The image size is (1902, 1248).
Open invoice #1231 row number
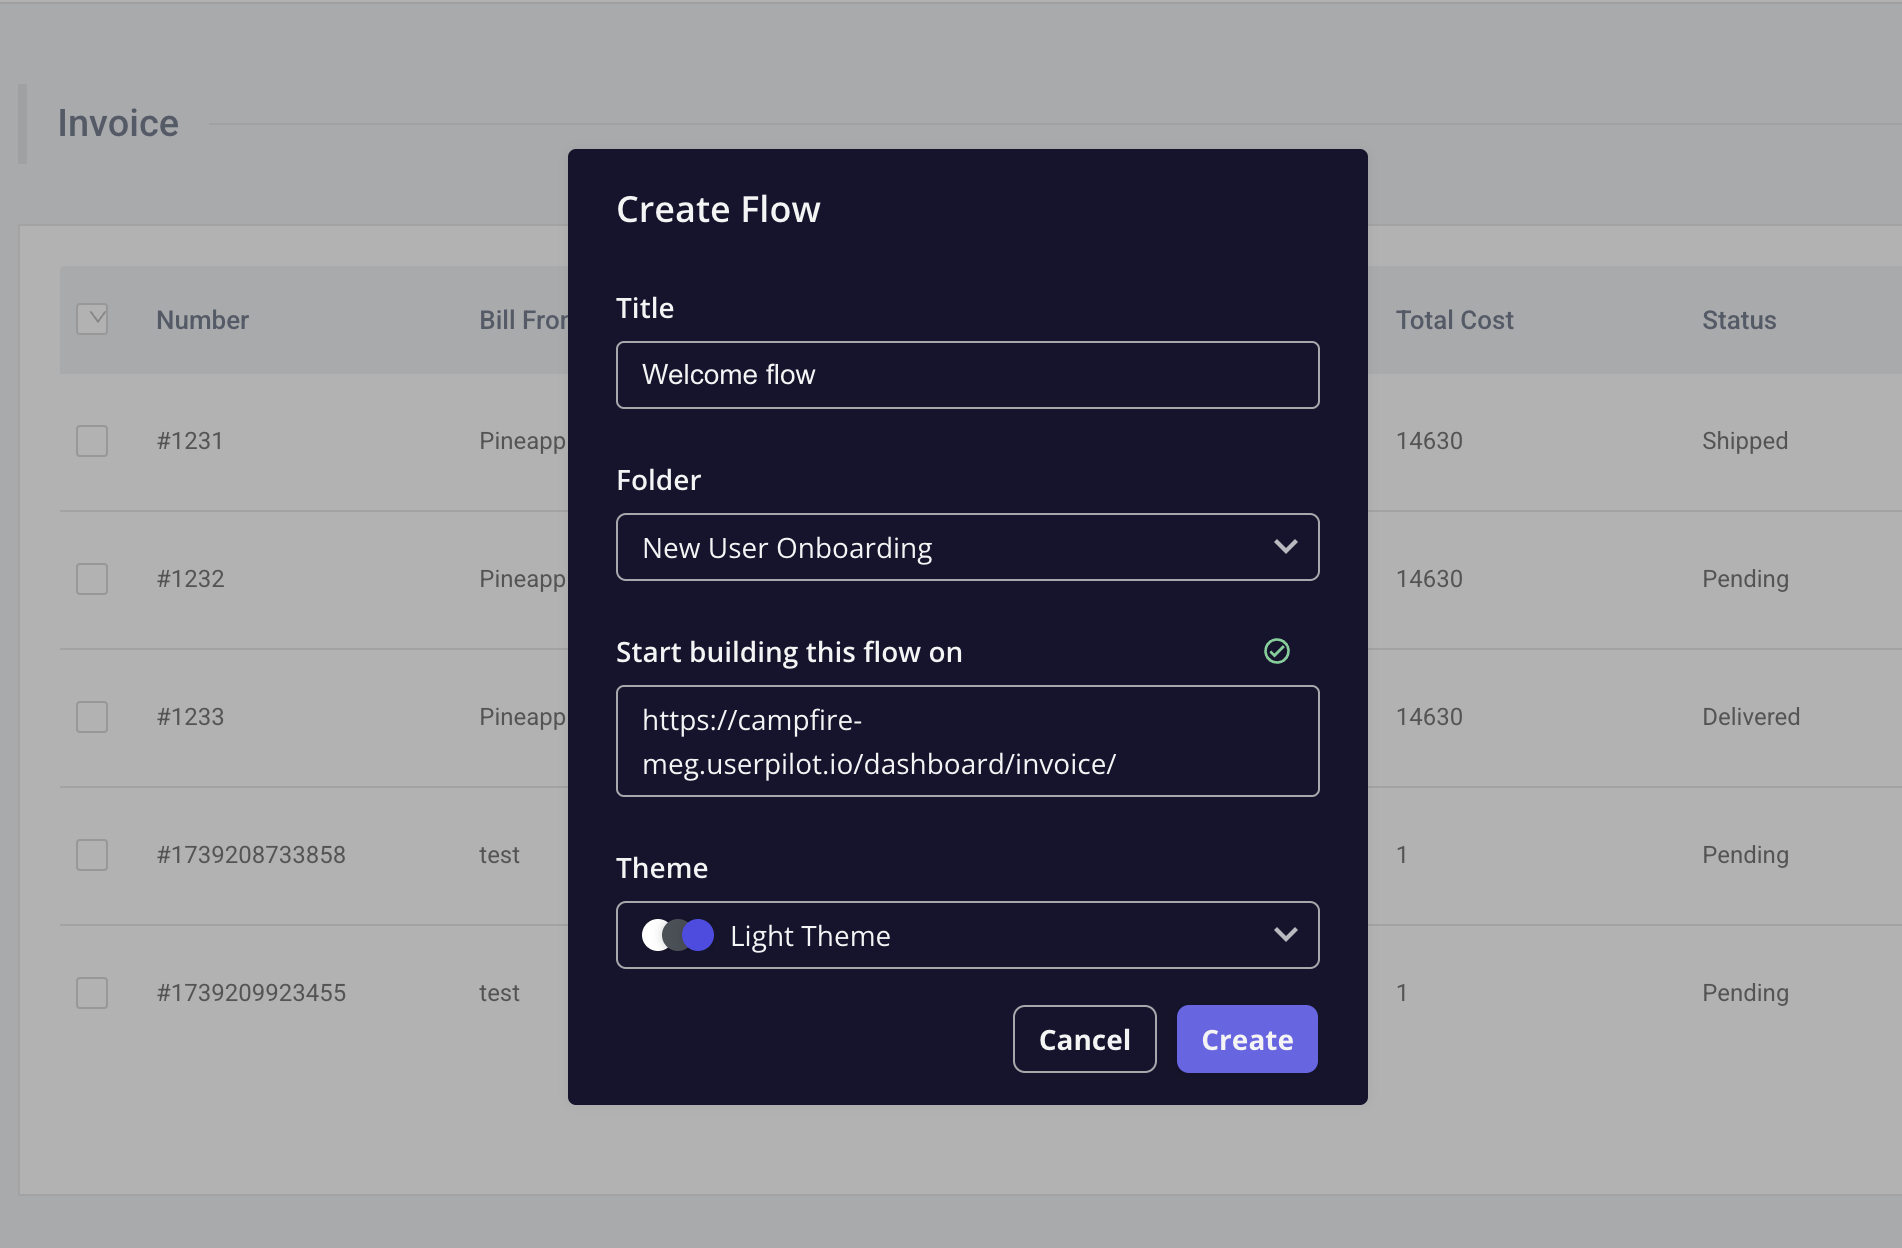(x=190, y=441)
